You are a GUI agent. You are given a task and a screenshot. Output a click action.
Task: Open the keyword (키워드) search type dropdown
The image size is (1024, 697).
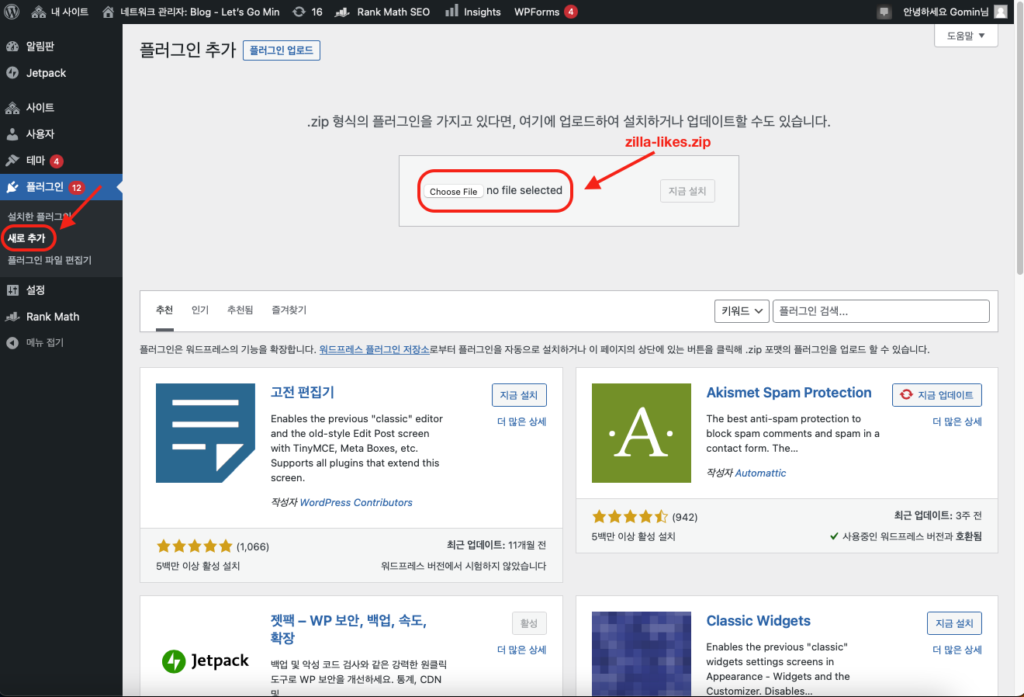(x=742, y=311)
